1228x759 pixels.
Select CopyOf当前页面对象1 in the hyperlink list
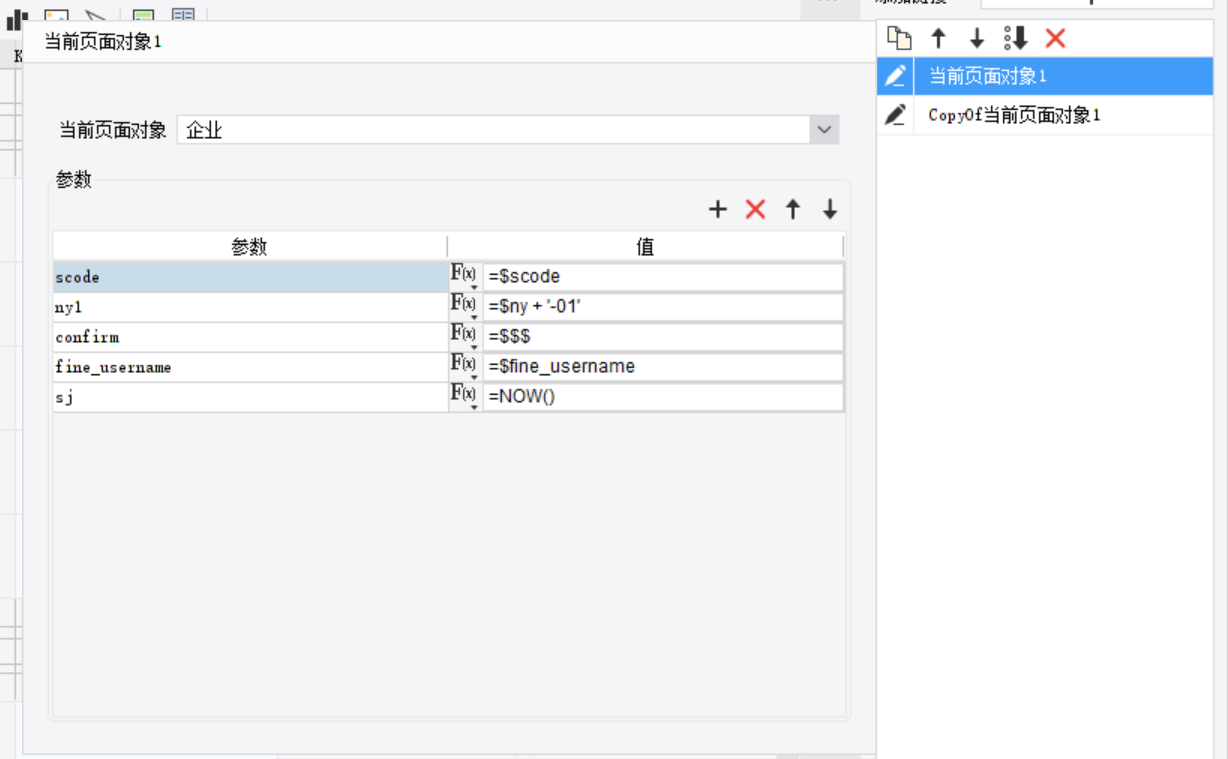tap(1064, 115)
